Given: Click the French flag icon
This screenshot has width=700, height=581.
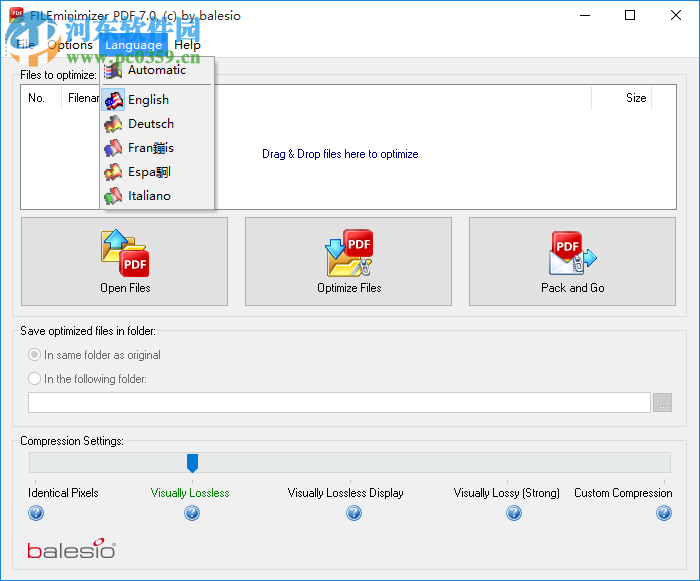Looking at the screenshot, I should 113,148.
